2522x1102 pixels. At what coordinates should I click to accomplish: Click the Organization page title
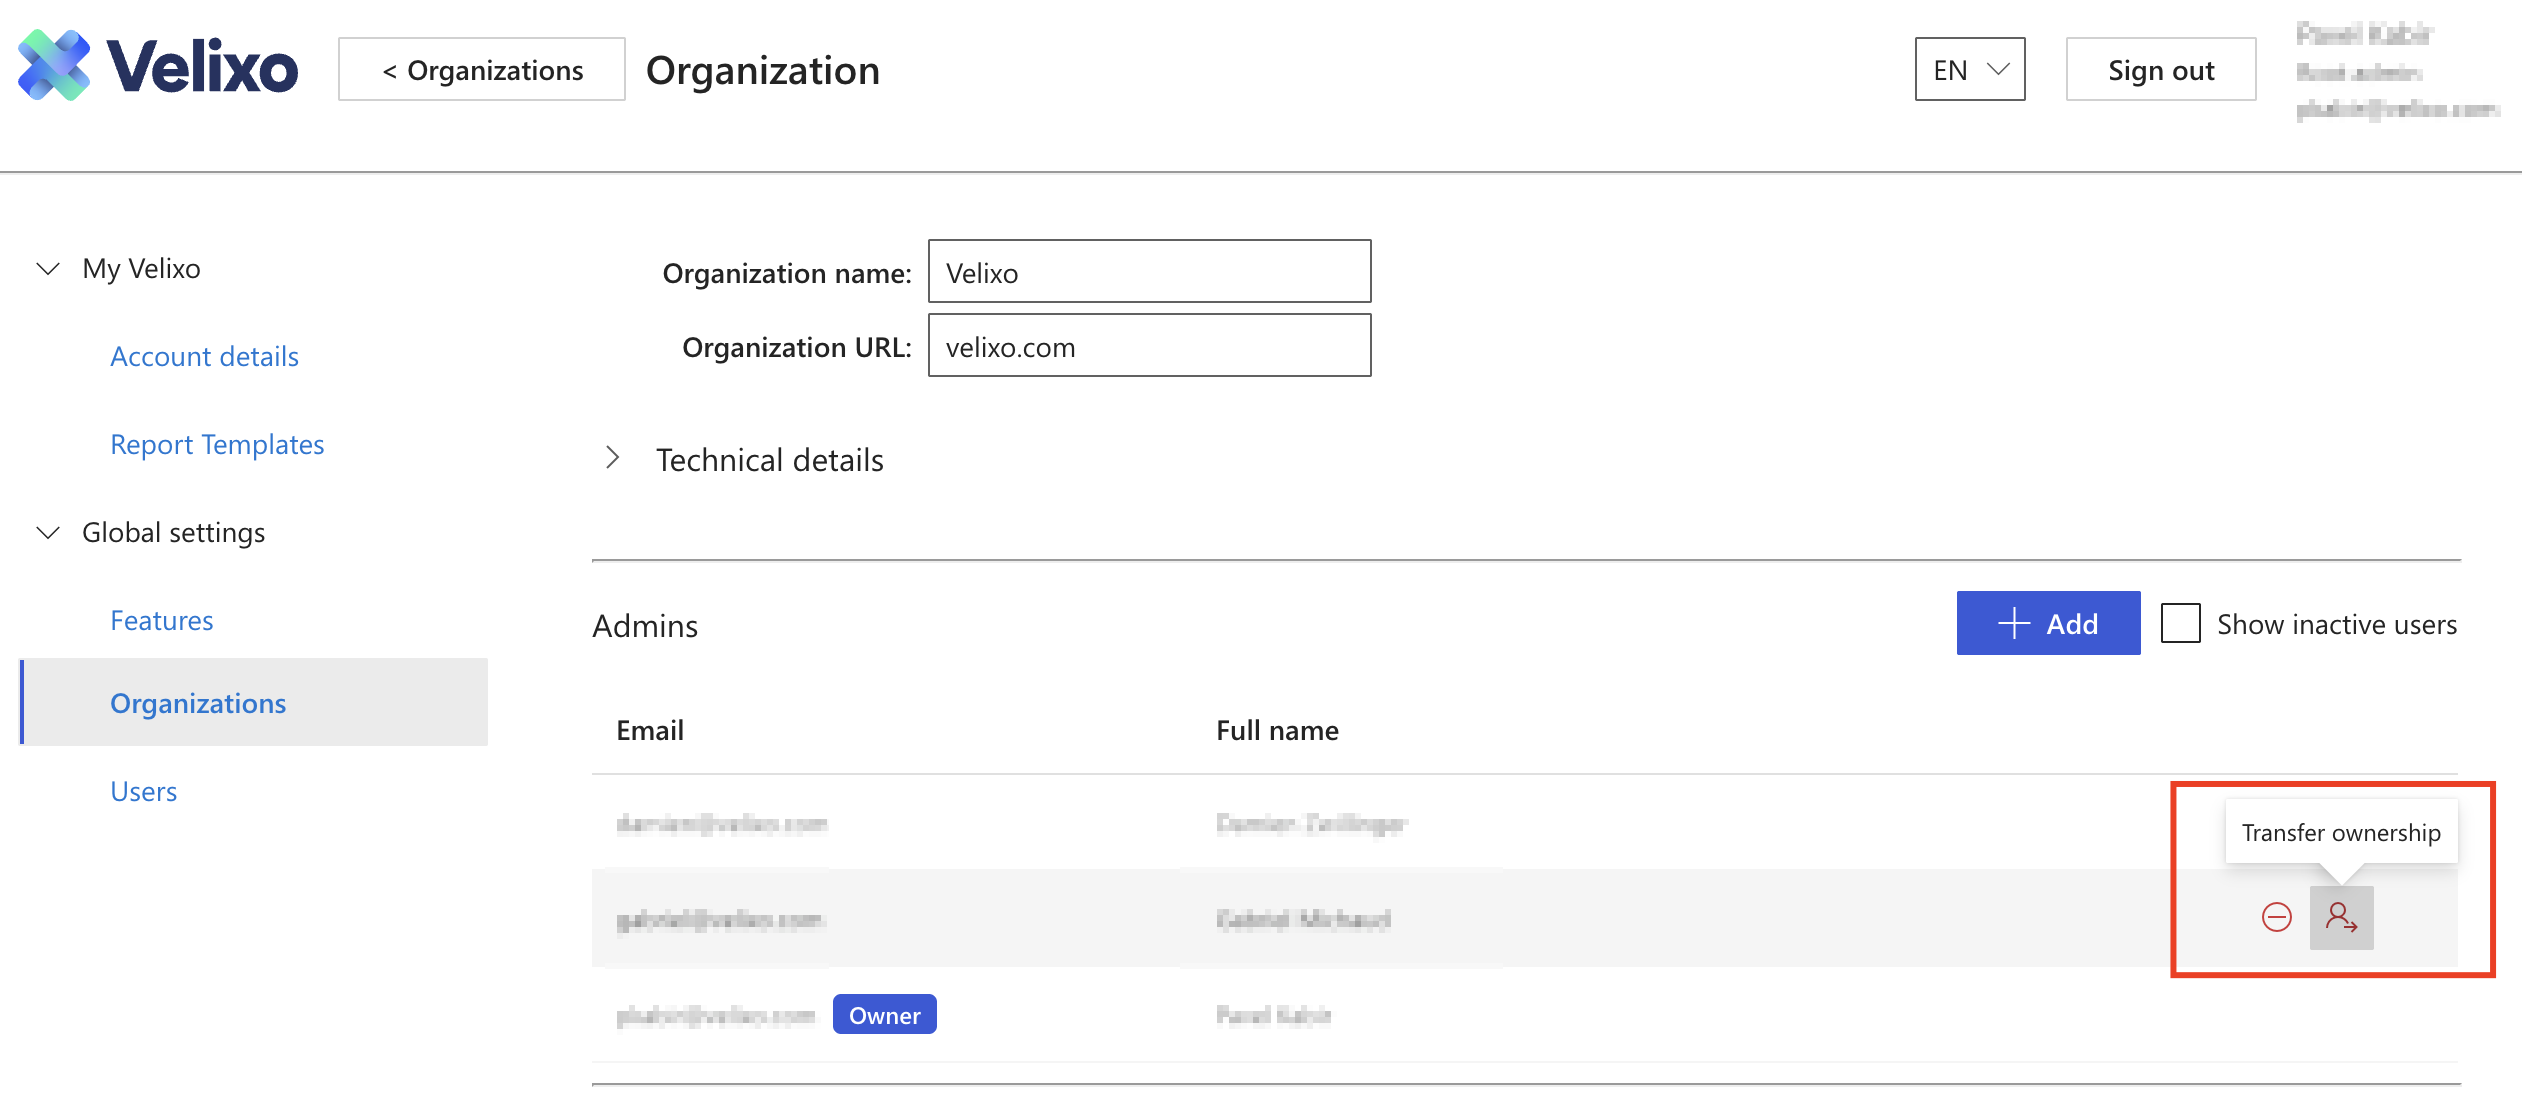[x=762, y=70]
